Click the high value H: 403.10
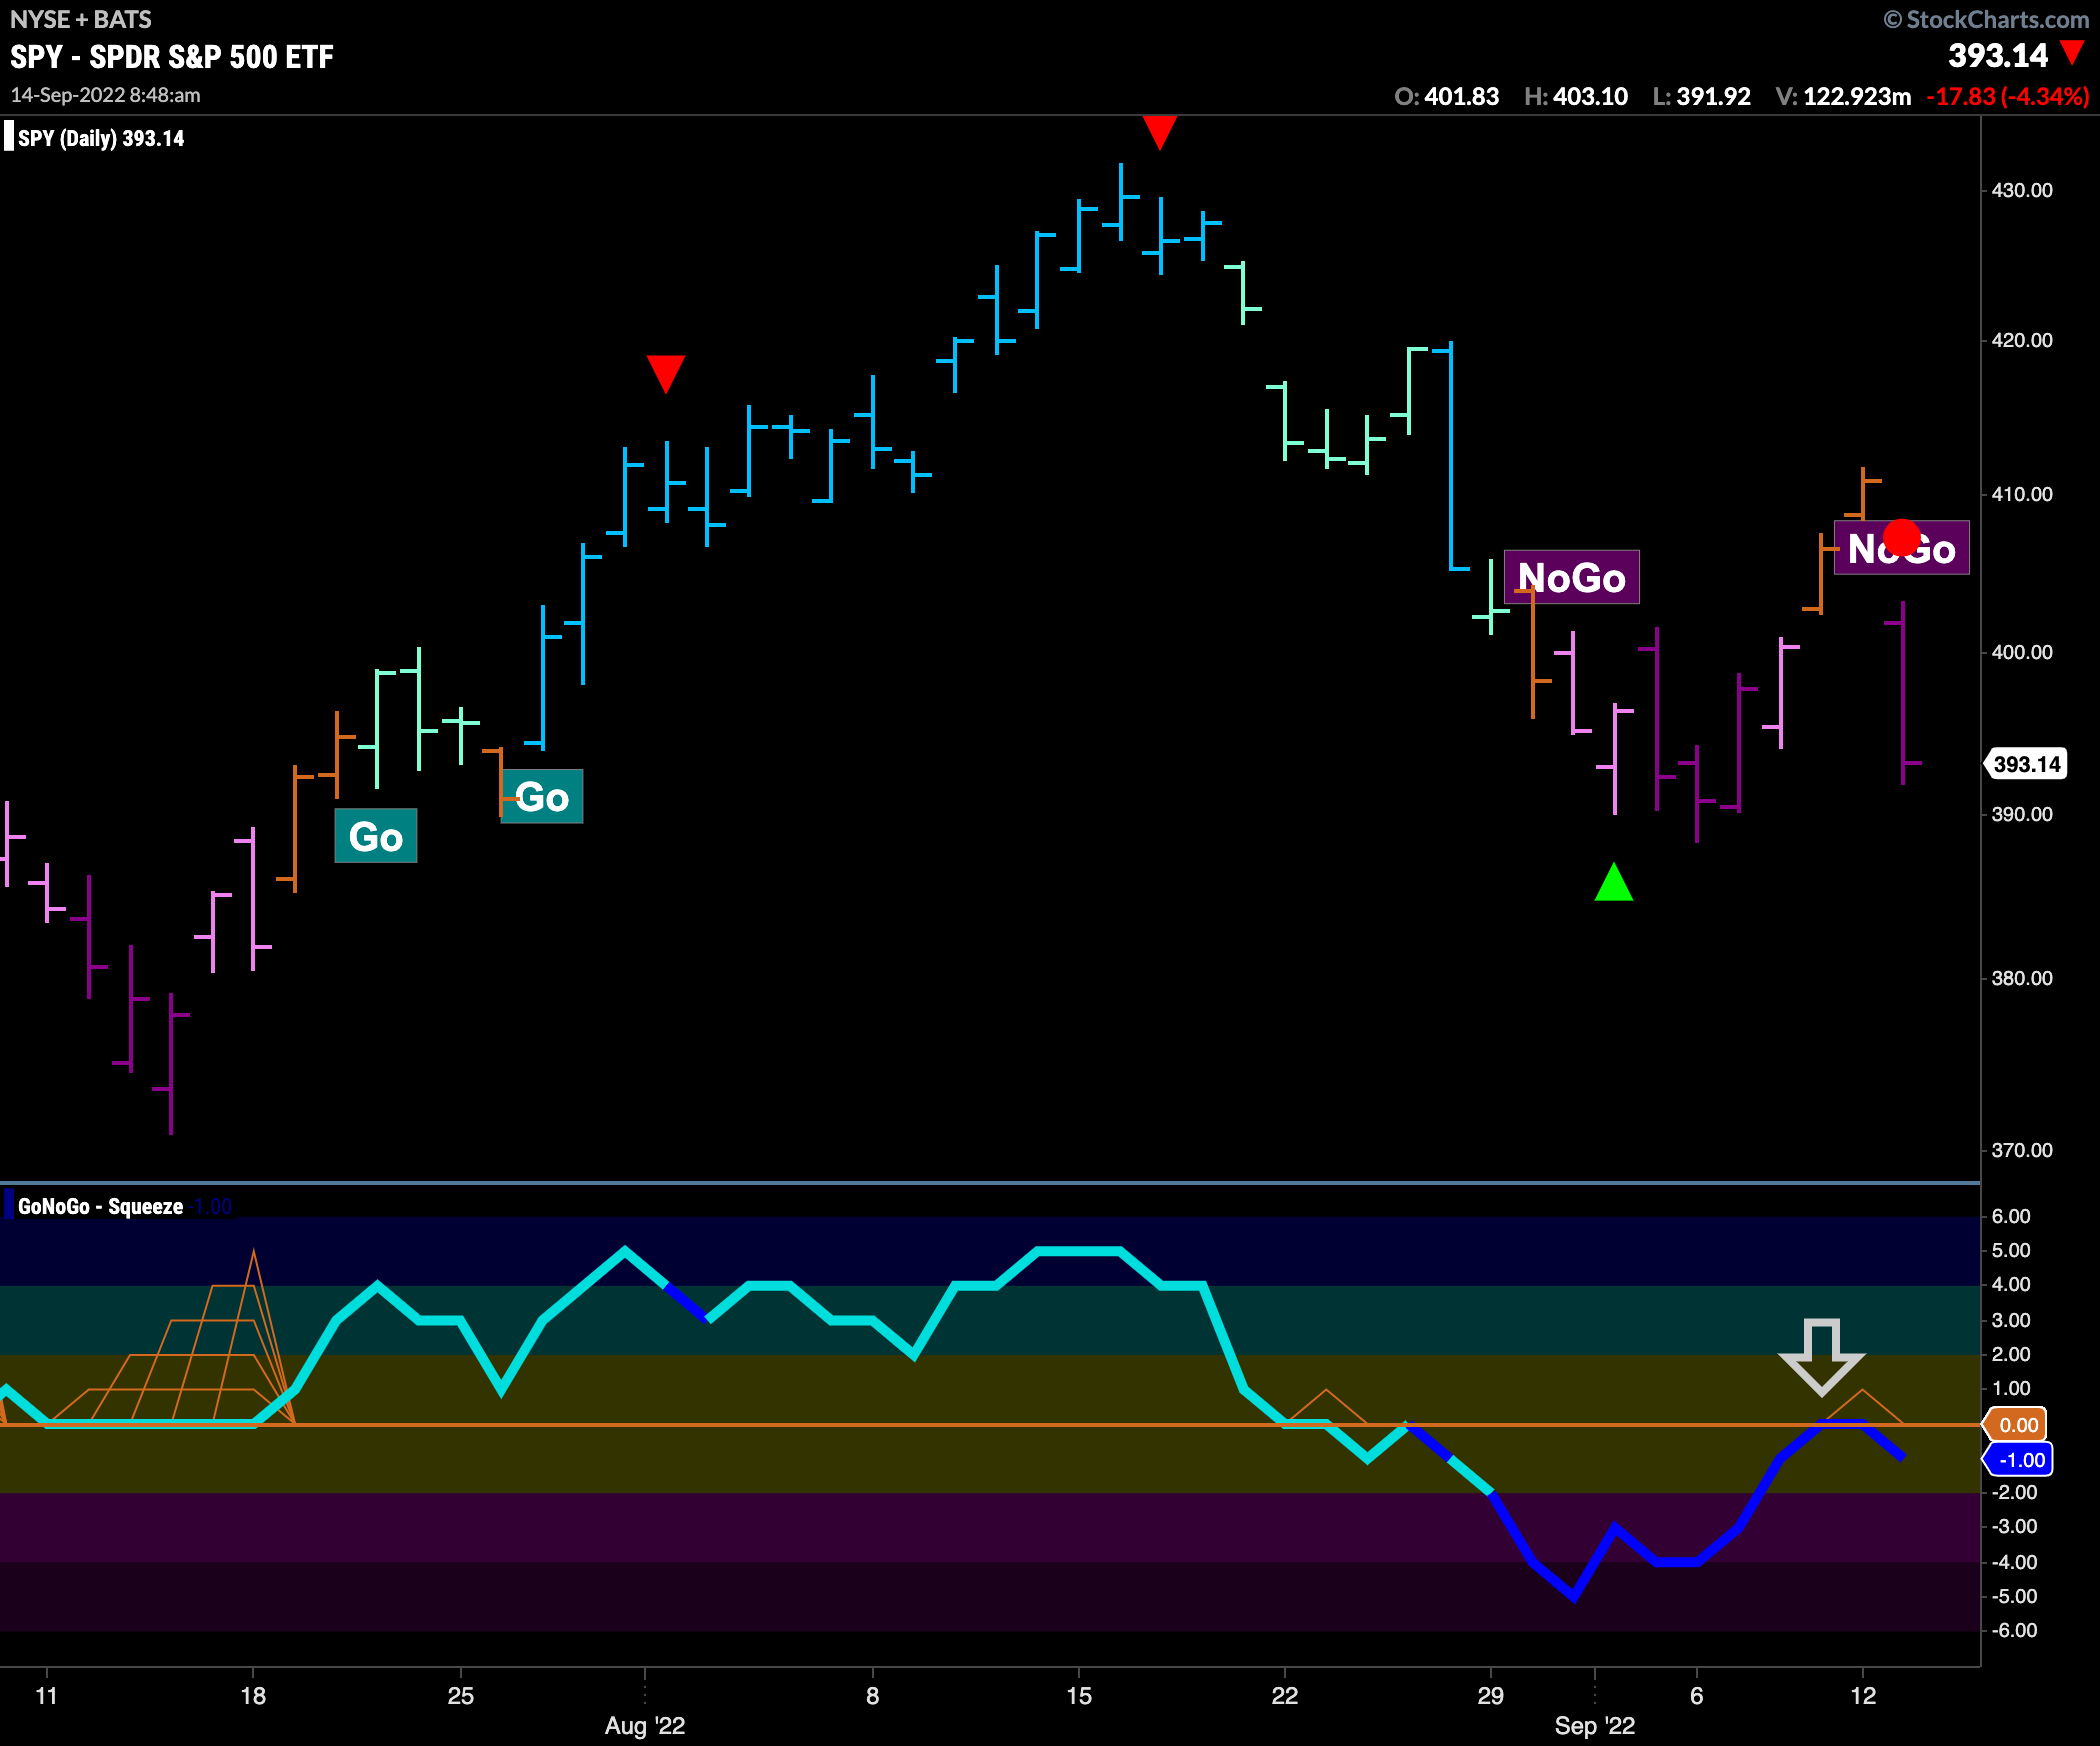Viewport: 2100px width, 1746px height. pyautogui.click(x=1576, y=96)
